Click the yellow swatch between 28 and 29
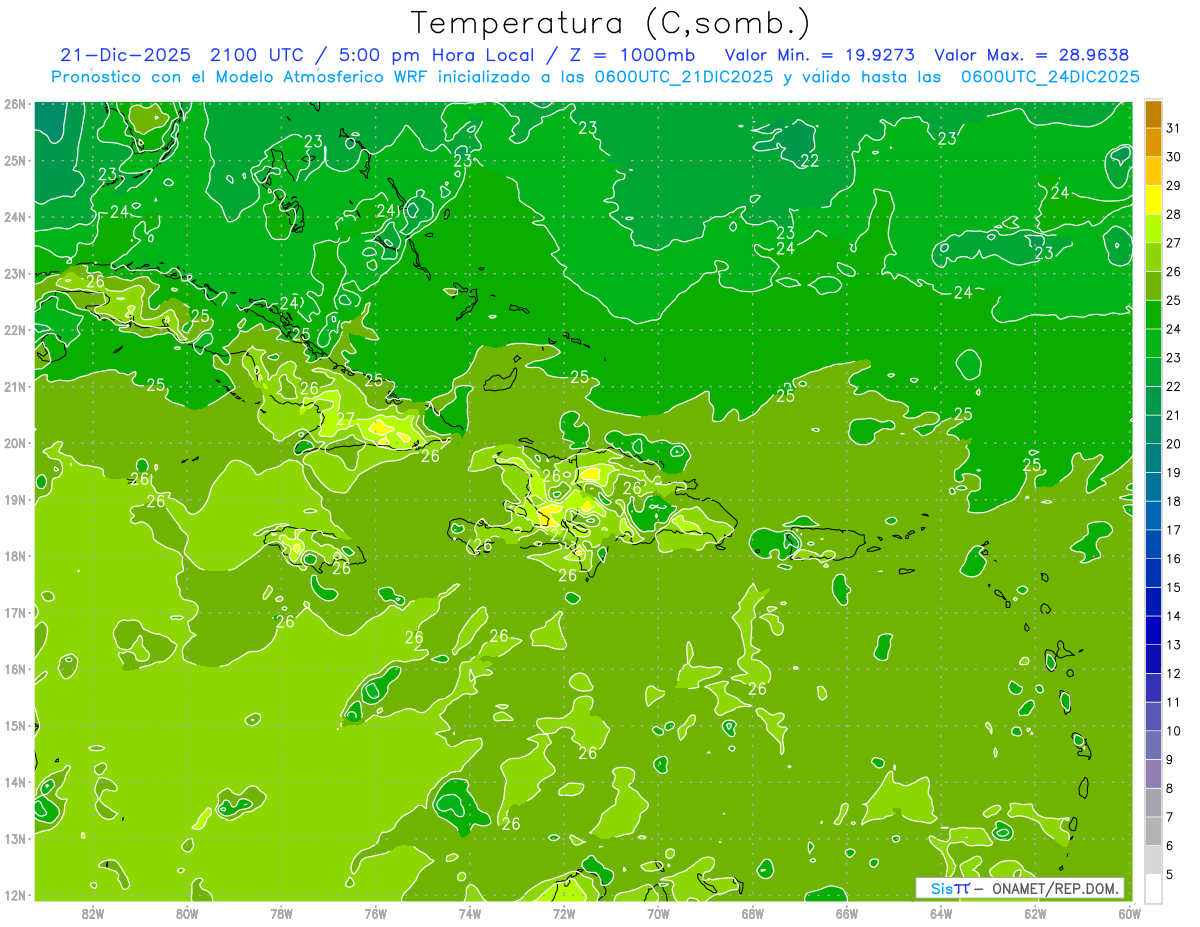Screen dimensions: 1200x927 (x=1153, y=201)
